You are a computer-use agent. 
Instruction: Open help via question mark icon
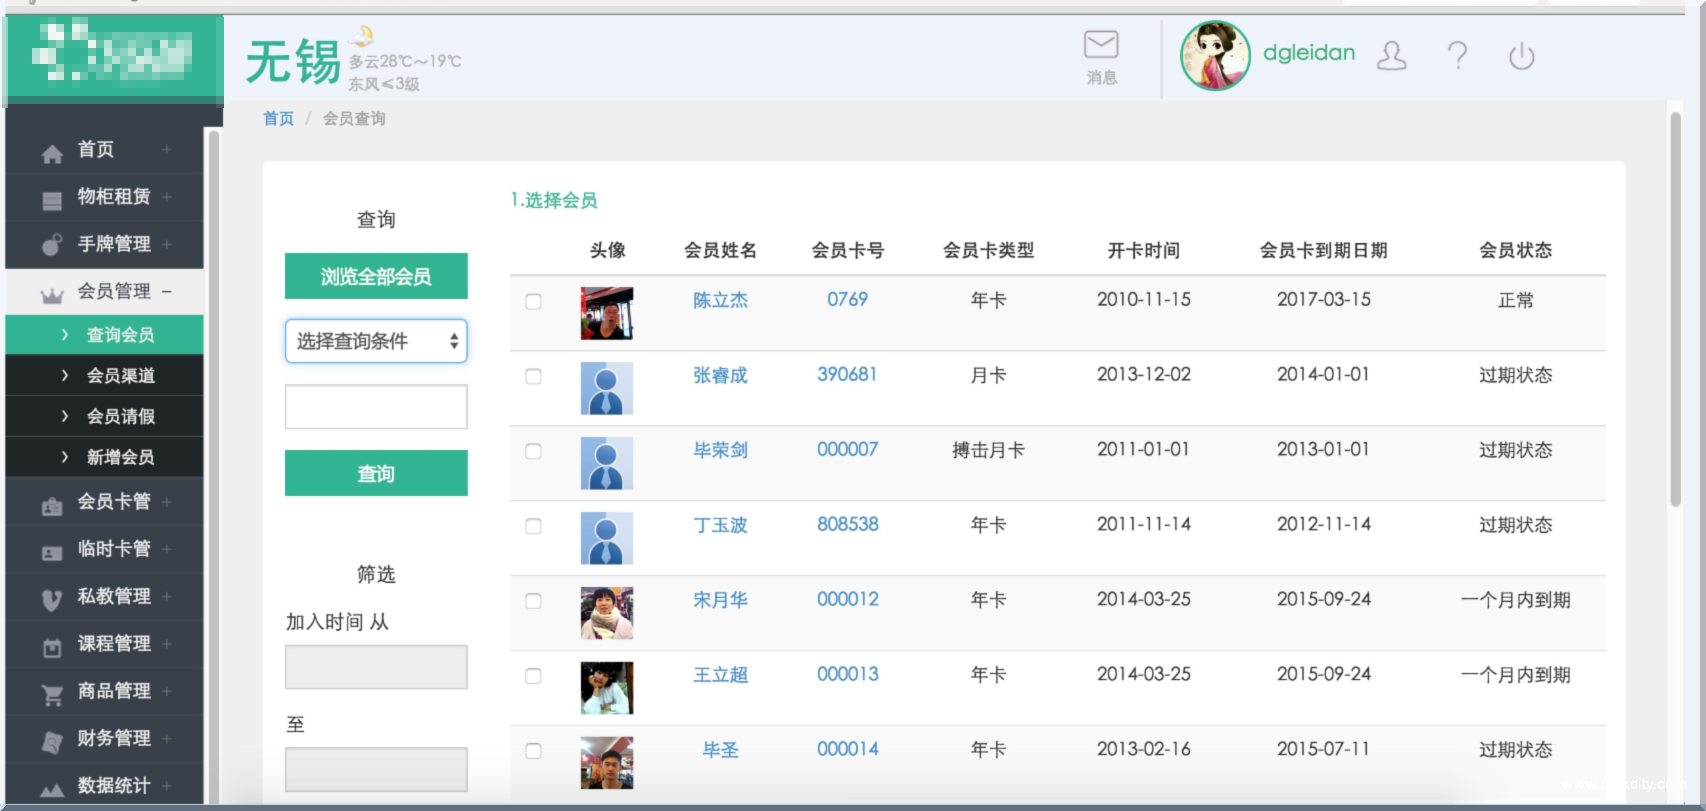click(1457, 56)
